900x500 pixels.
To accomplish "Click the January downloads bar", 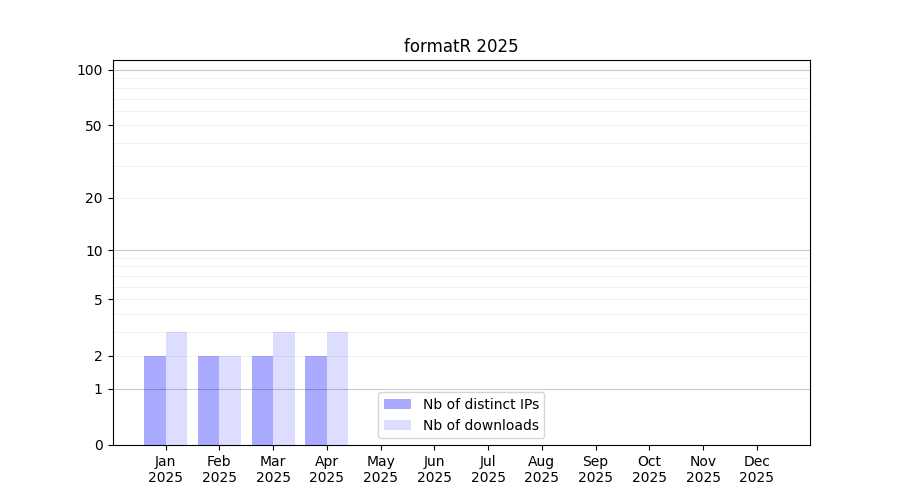I will 176,388.
